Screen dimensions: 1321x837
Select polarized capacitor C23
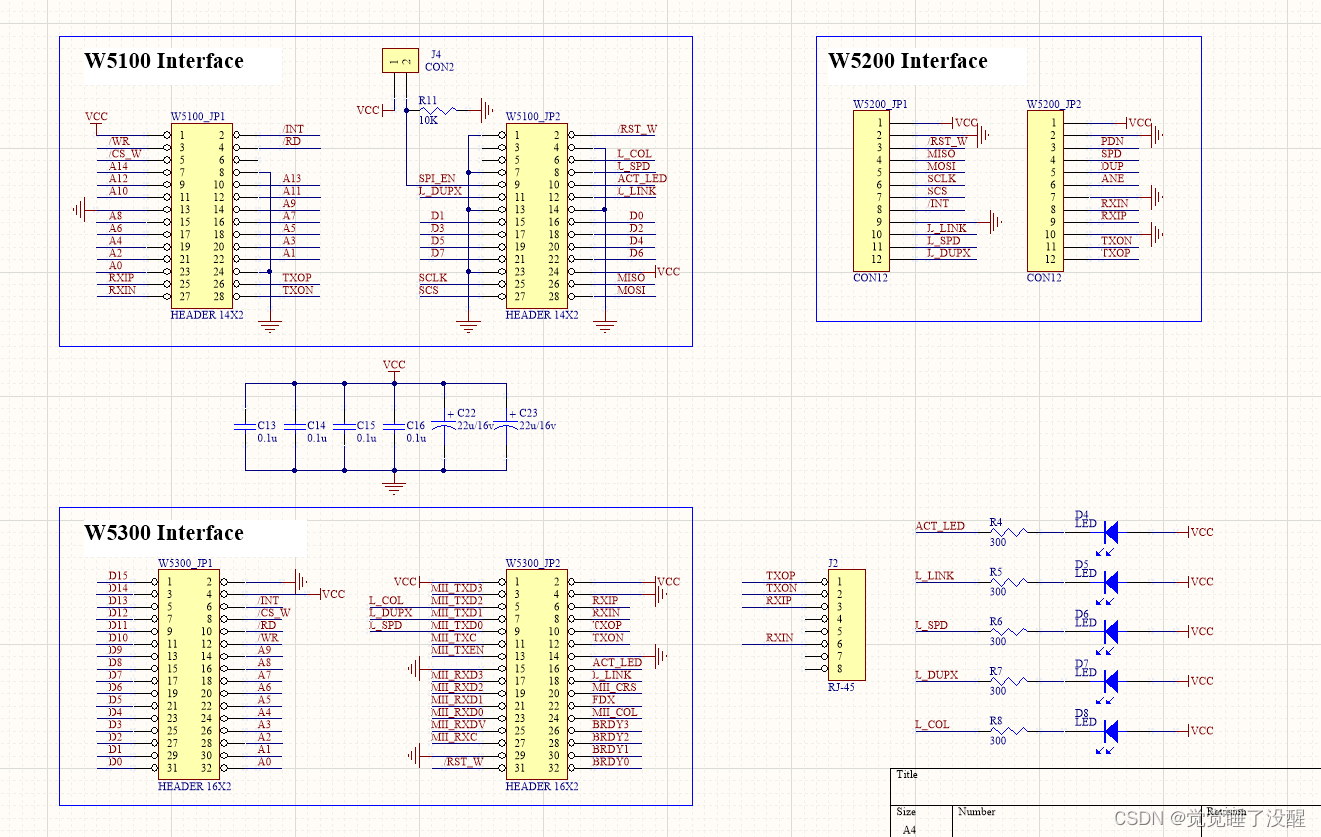[506, 426]
